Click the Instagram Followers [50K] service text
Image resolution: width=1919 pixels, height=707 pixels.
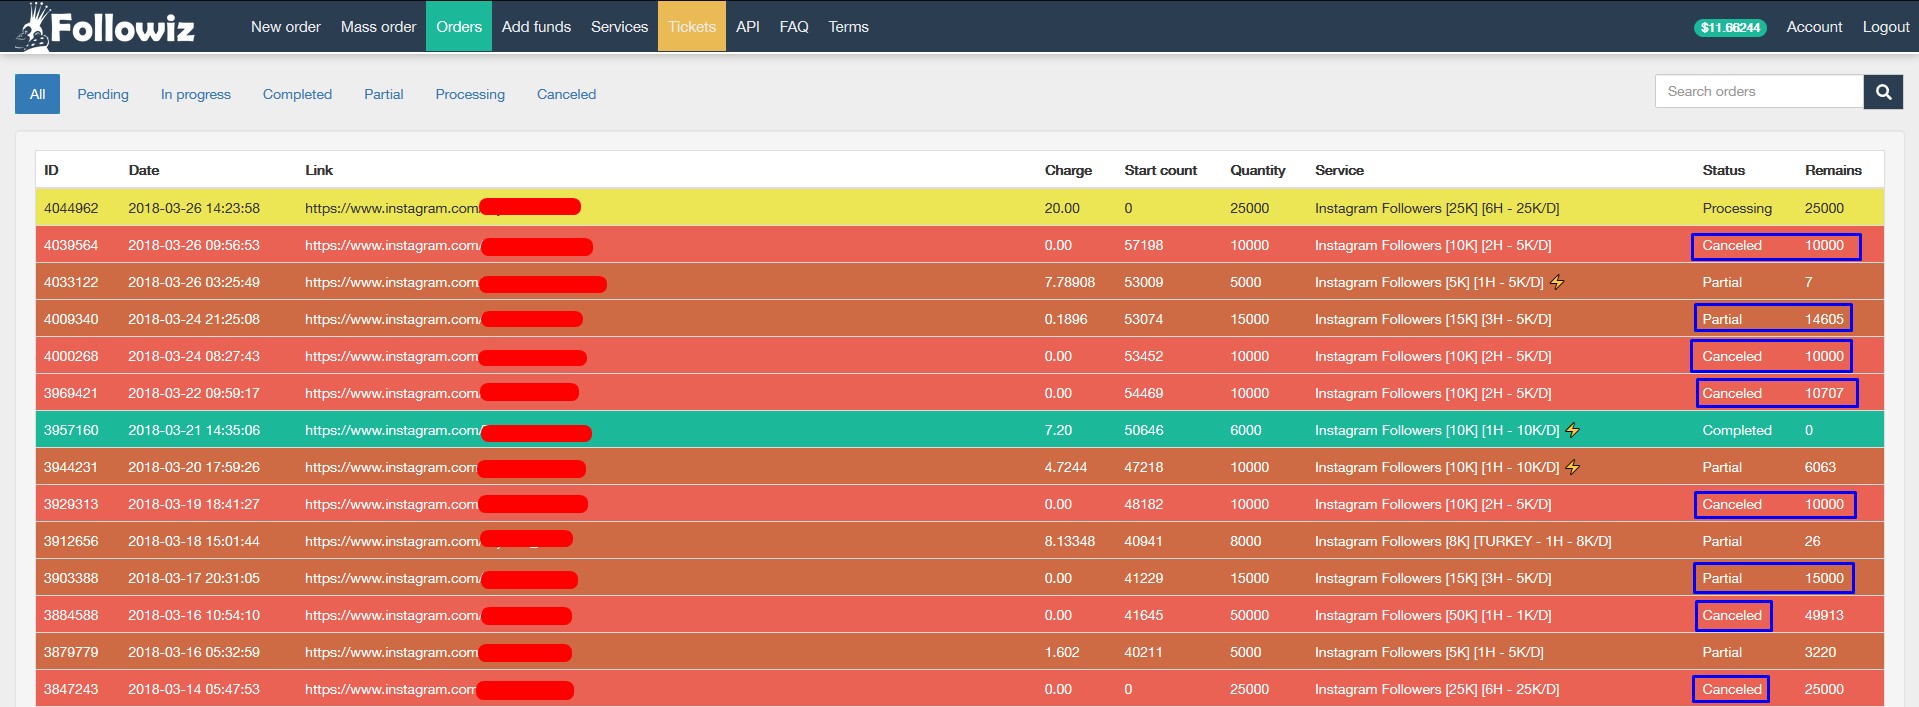[1433, 615]
